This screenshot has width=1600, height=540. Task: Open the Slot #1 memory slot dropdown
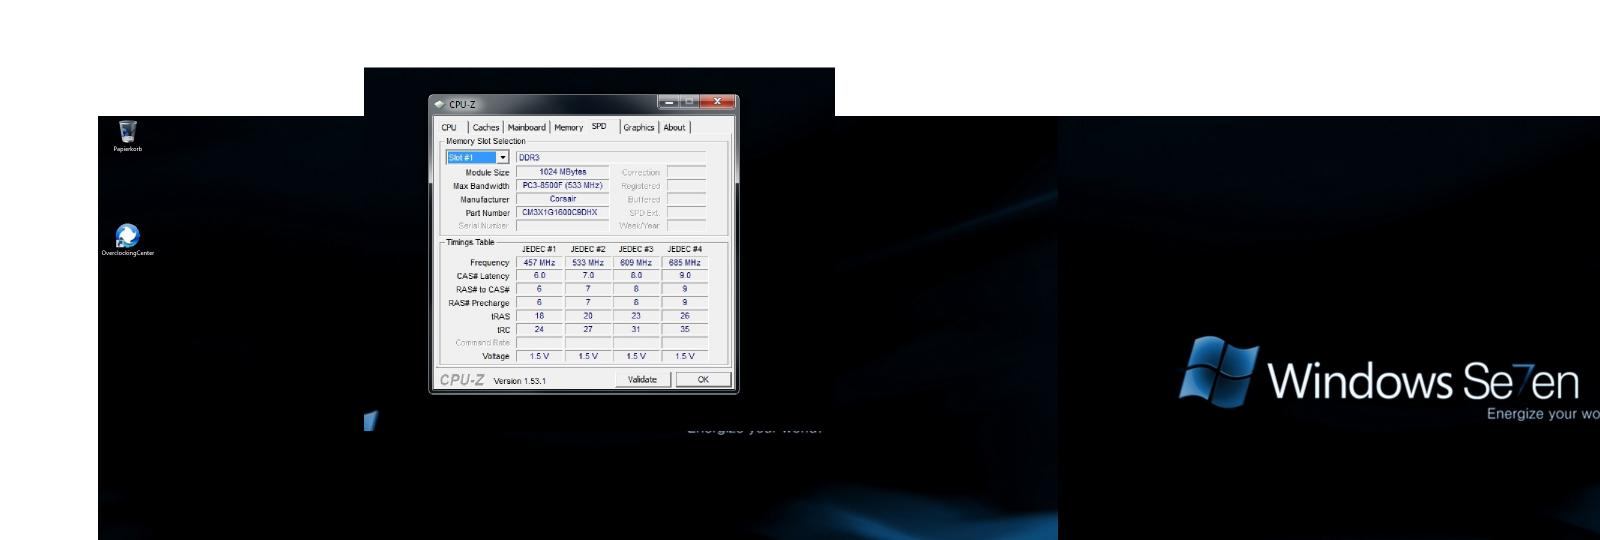pos(477,157)
